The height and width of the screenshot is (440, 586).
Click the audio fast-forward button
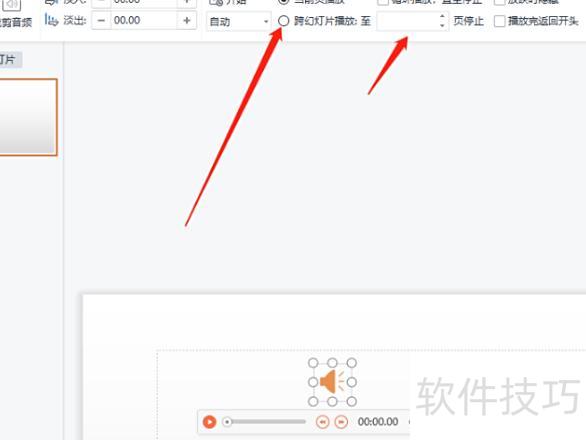tap(341, 422)
